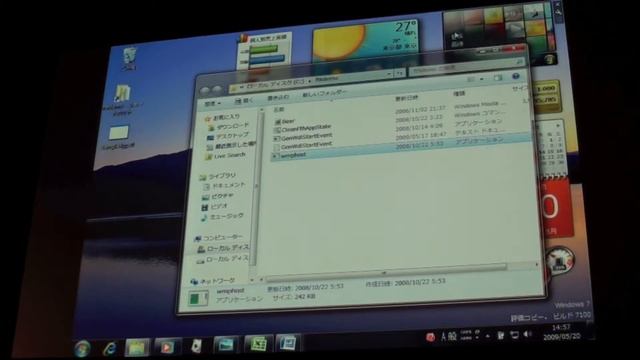Viewport: 640px width, 360px height.
Task: Select ミュージック library
Action: (x=223, y=217)
